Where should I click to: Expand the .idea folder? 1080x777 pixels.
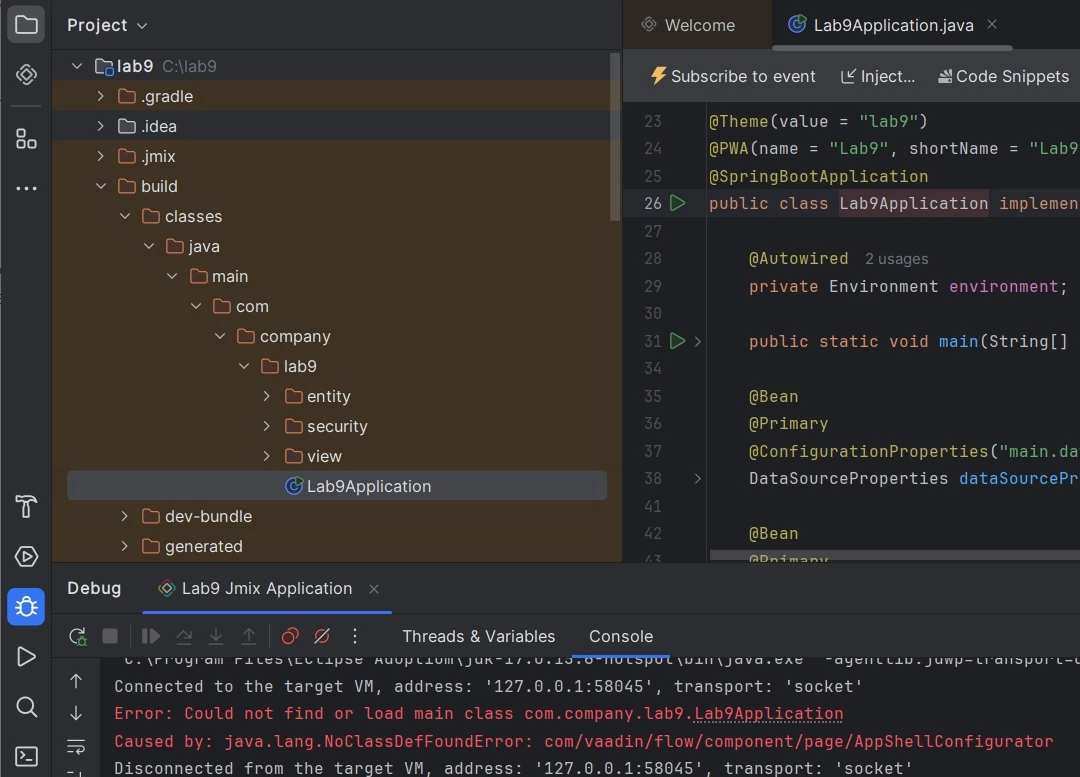101,126
